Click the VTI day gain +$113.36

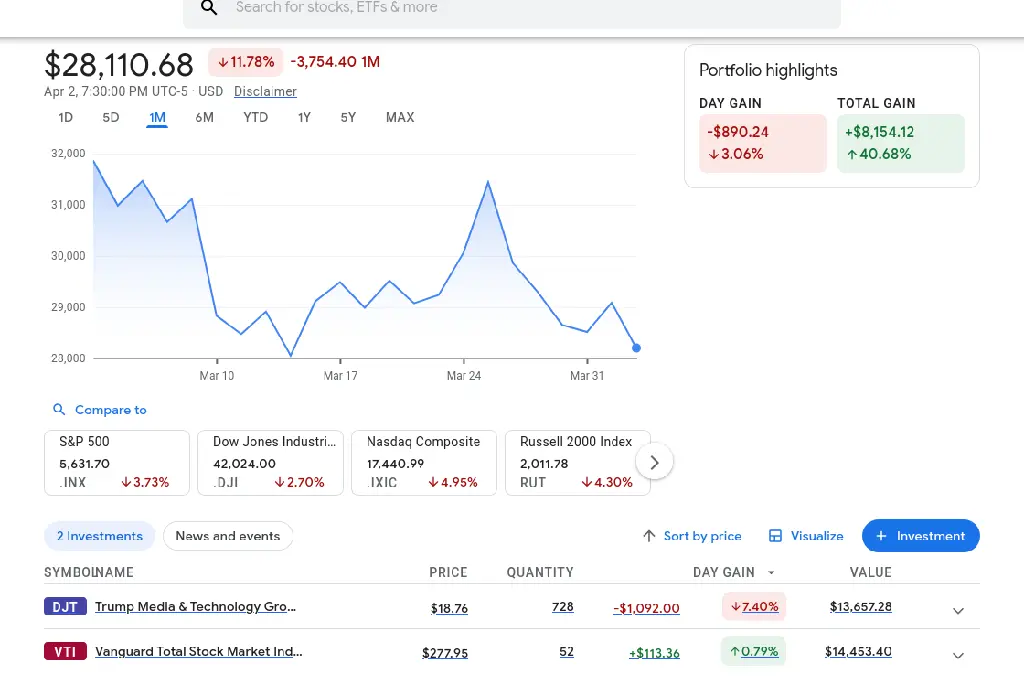pyautogui.click(x=654, y=653)
